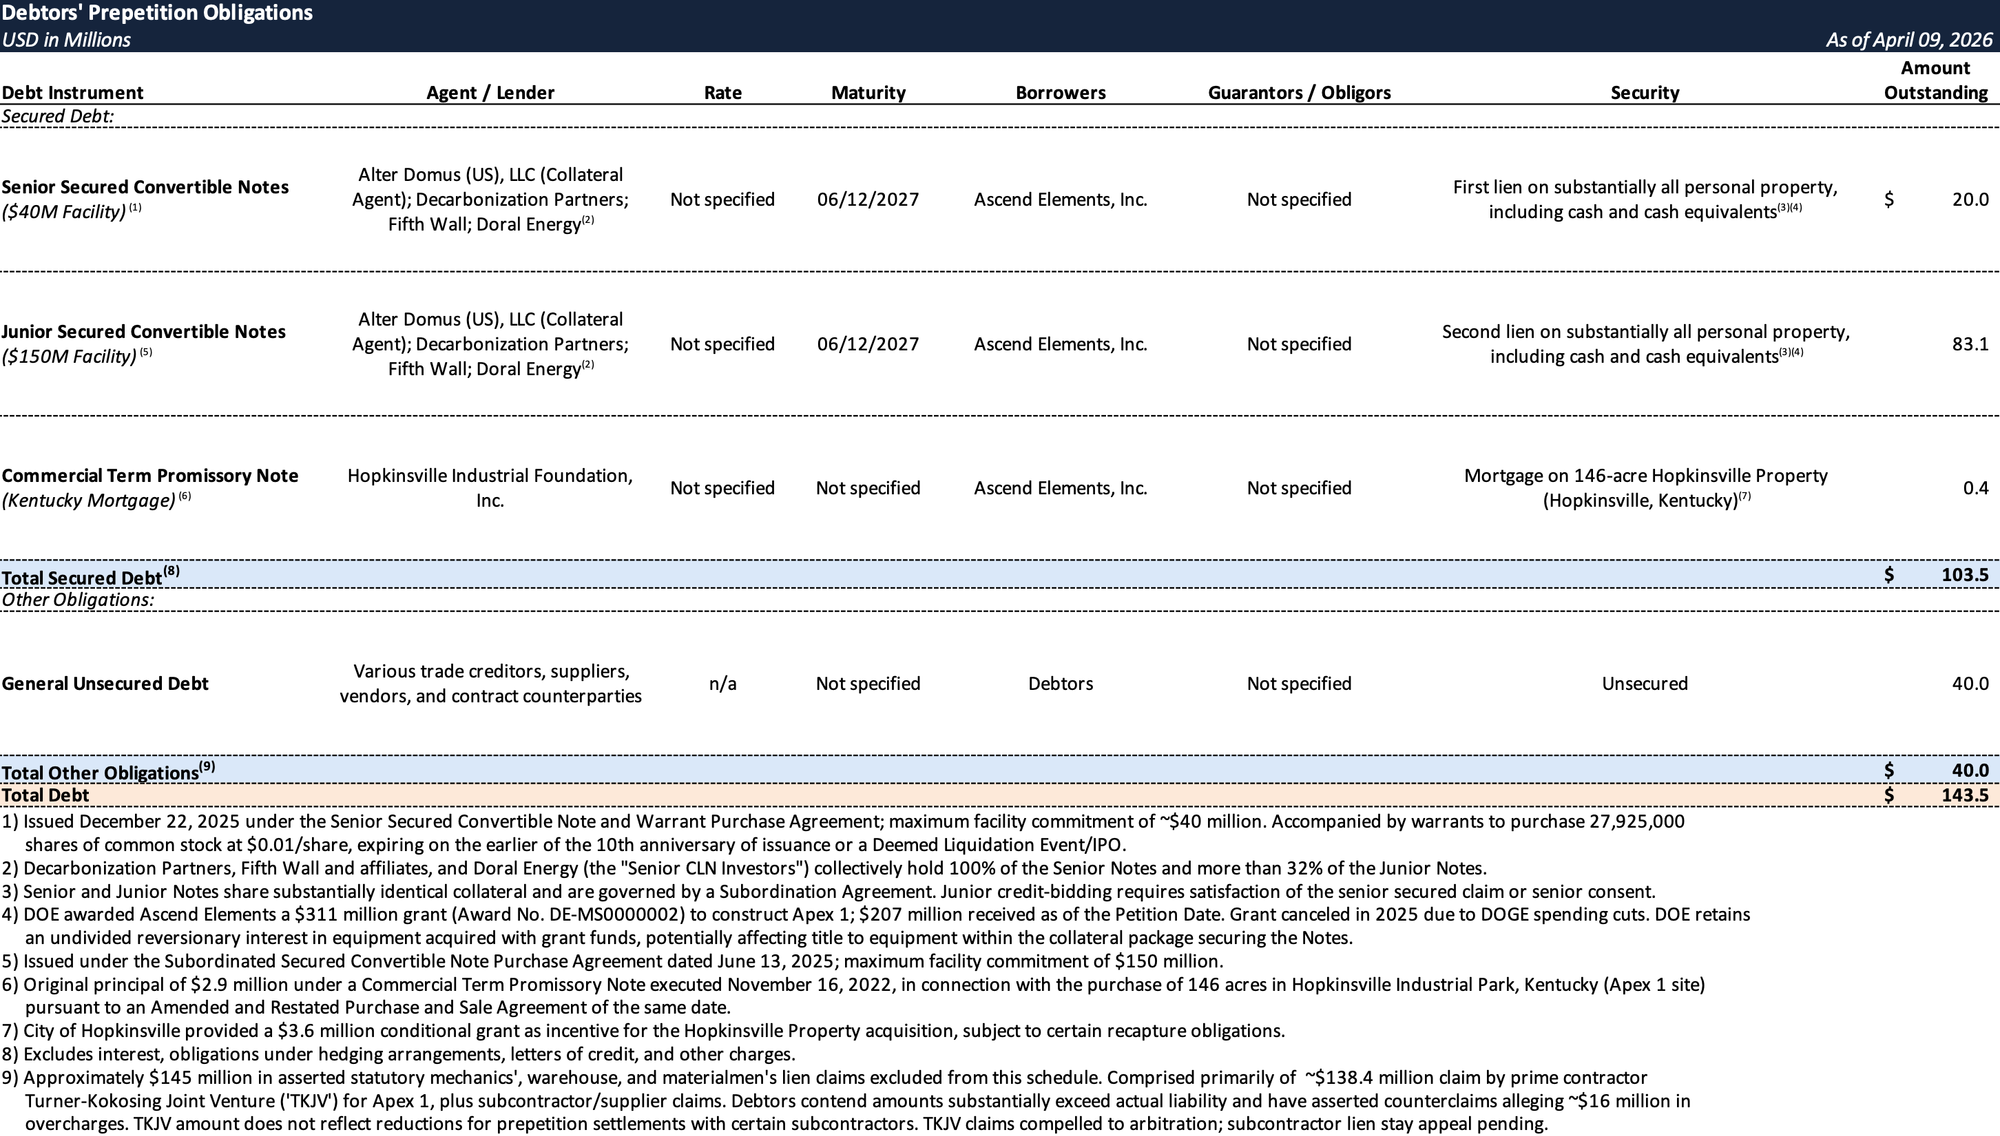Select the Junior Secured Convertible Notes label

[143, 332]
